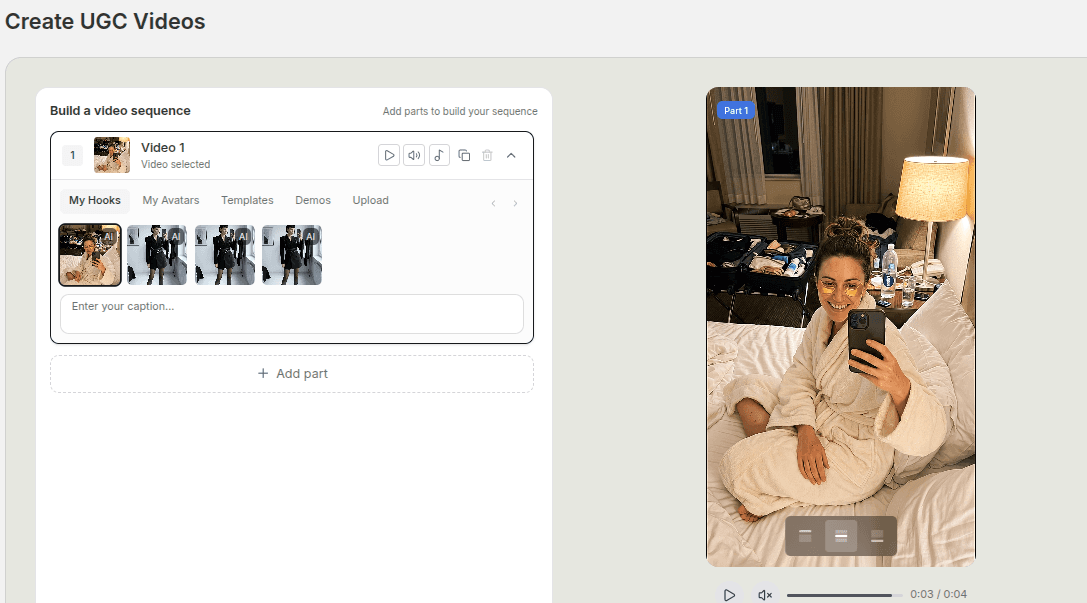
Task: Select the second AI avatar hook thumbnail
Action: (x=157, y=254)
